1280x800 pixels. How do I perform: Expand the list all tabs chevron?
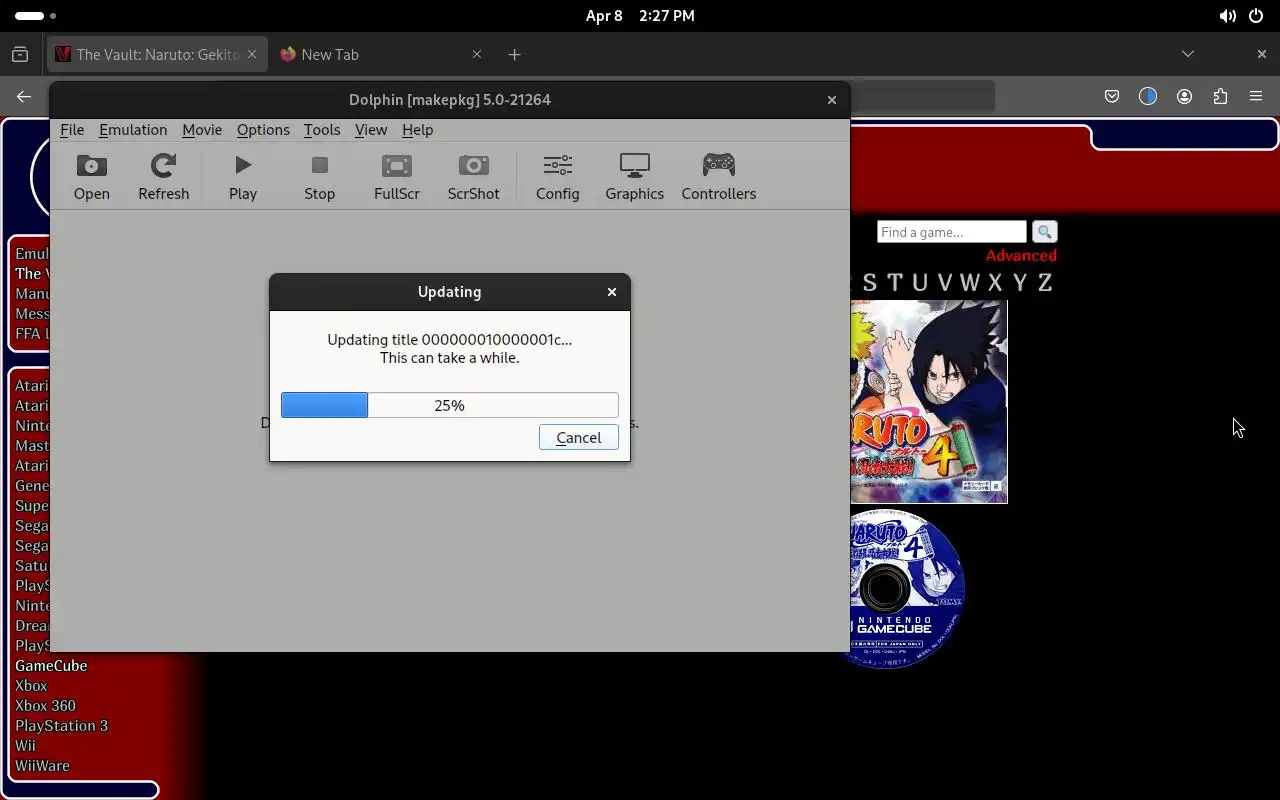pos(1188,54)
